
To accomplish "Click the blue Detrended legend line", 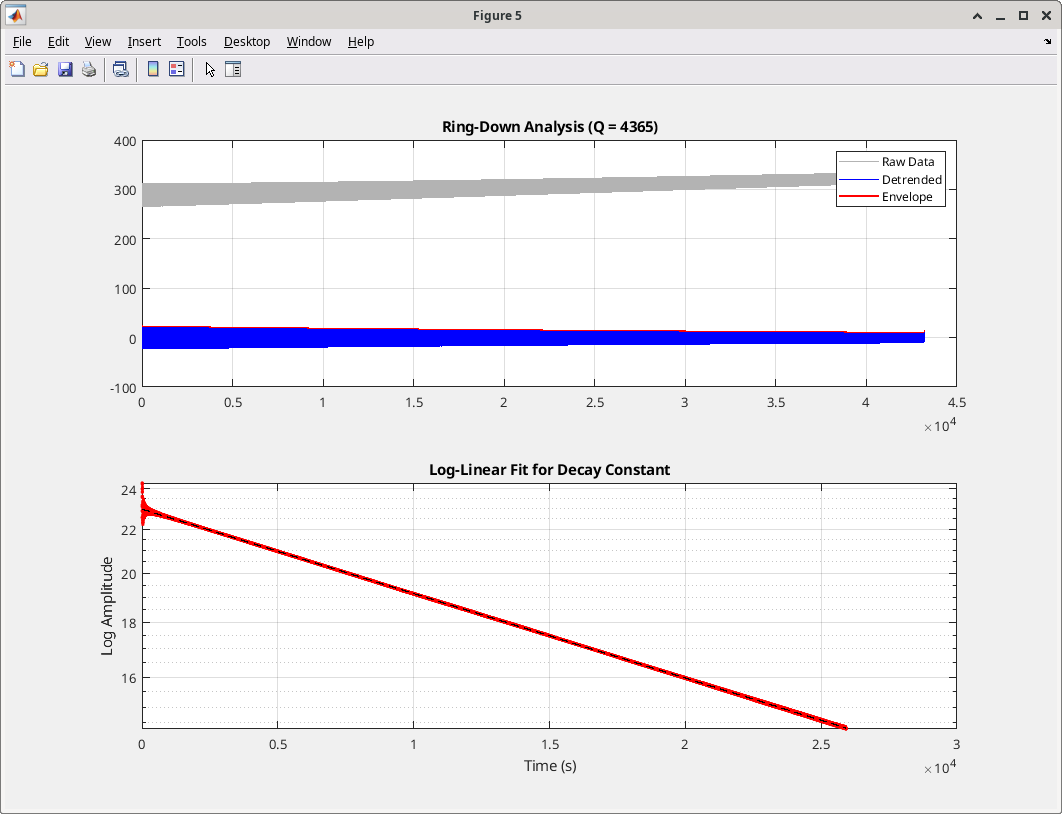I will click(x=858, y=179).
